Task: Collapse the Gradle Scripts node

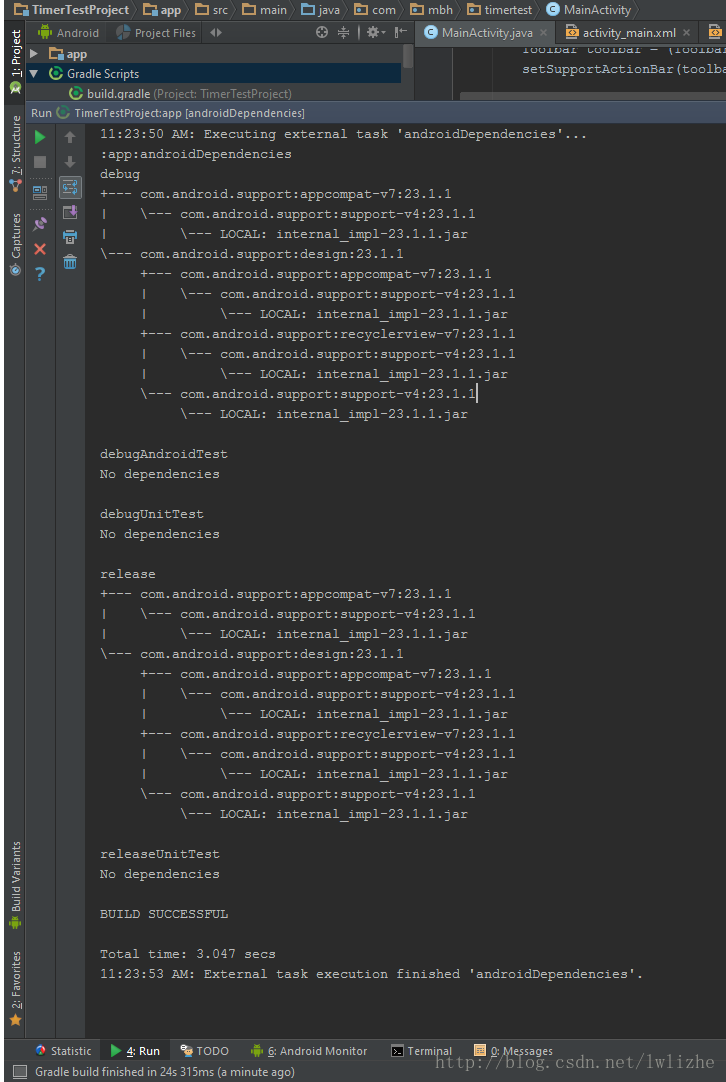Action: pos(34,74)
